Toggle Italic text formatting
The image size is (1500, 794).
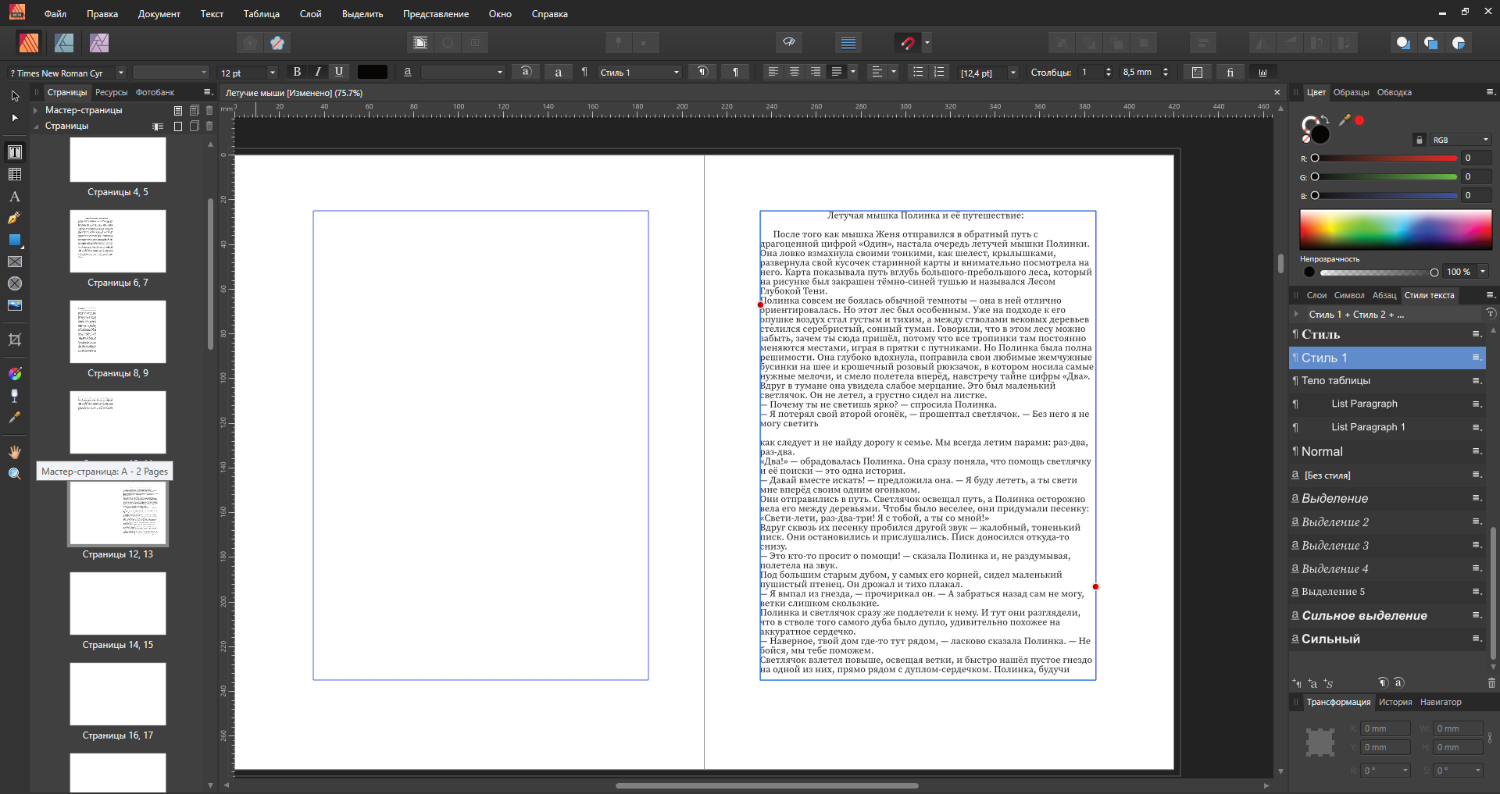coord(318,72)
